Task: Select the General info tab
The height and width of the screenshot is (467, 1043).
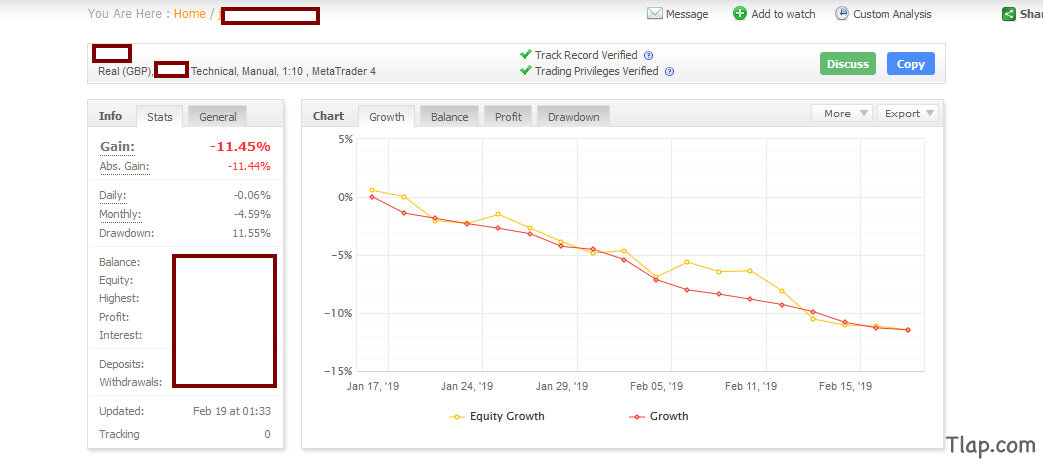Action: click(218, 116)
